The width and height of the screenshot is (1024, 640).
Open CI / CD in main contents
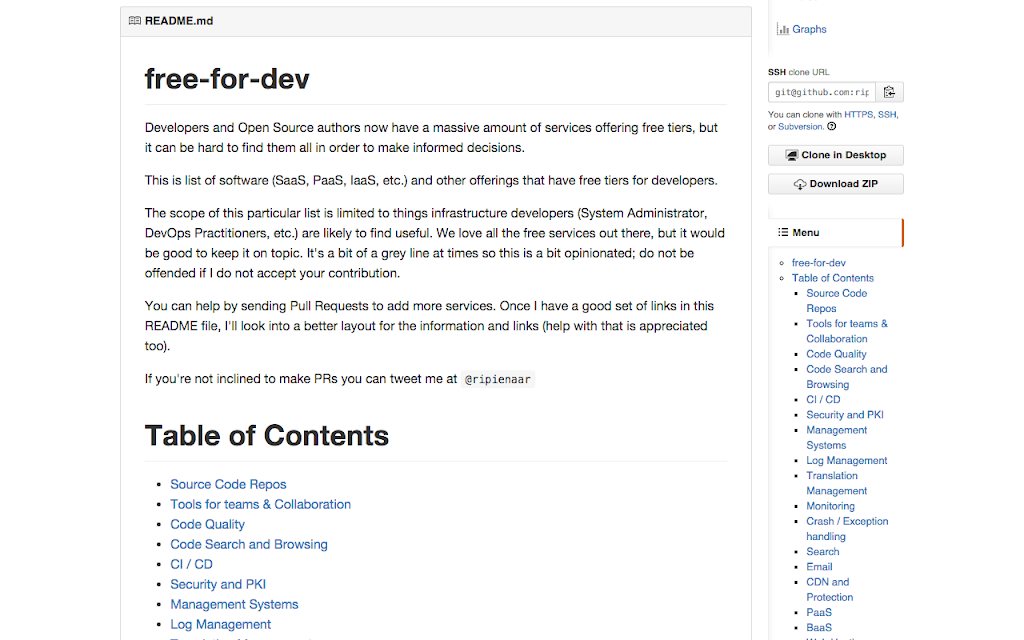pyautogui.click(x=191, y=564)
